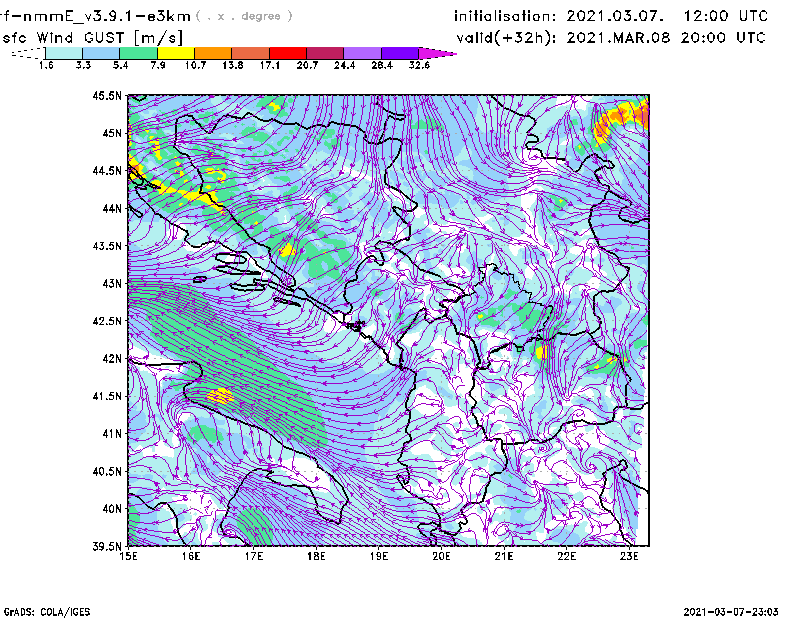Click the 1.6 colorbar value label
This screenshot has height=618, width=800.
click(x=46, y=65)
